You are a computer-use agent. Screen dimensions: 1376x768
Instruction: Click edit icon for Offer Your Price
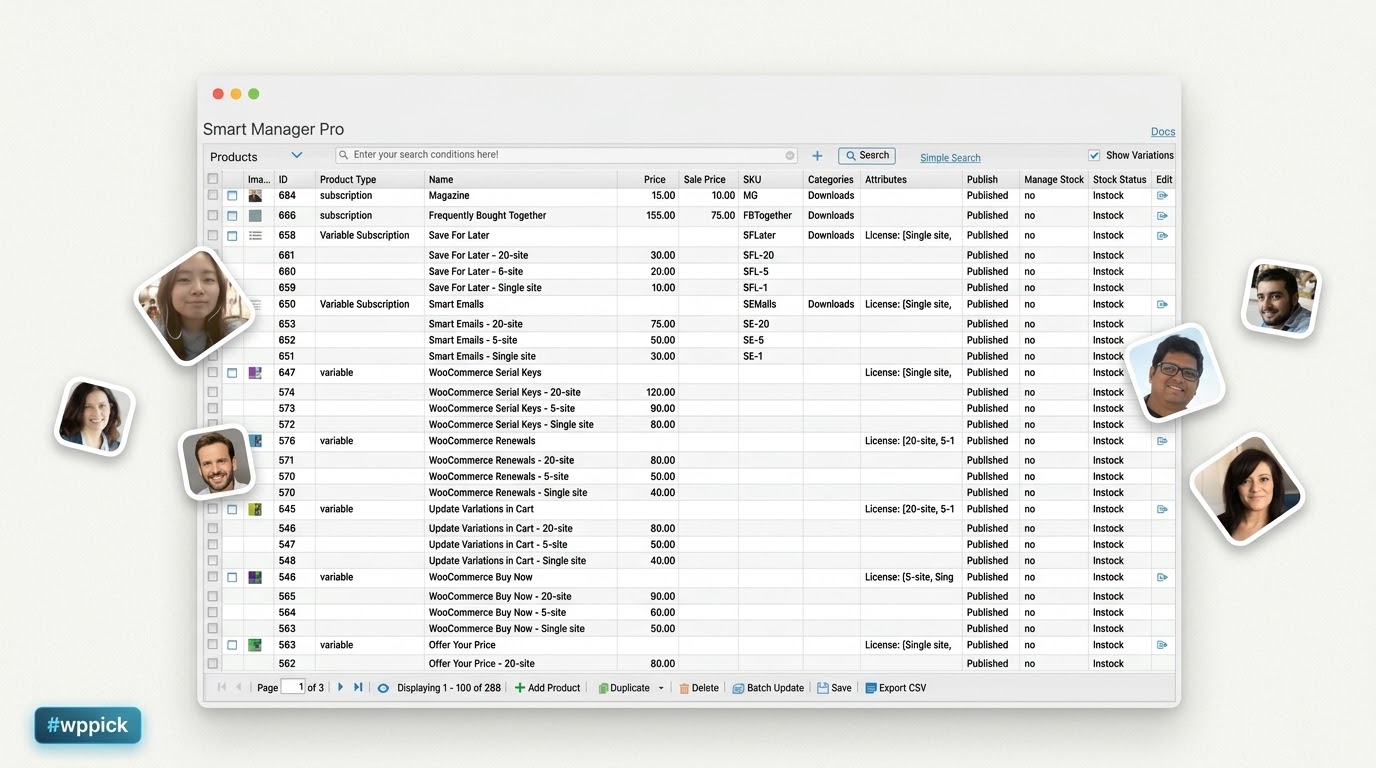pos(1162,645)
